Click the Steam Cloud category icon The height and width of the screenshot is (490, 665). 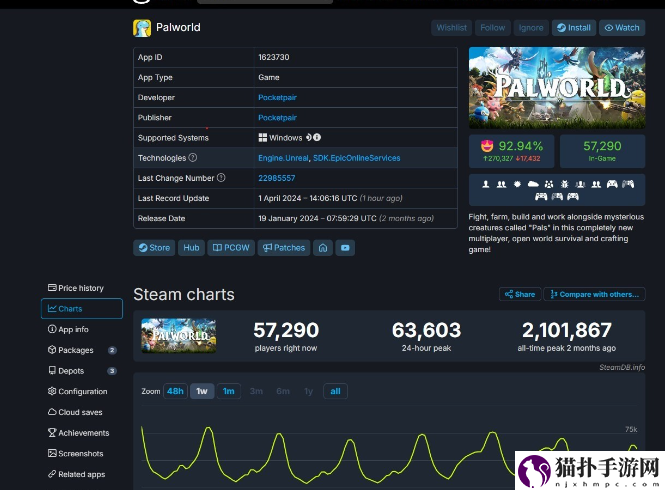click(x=533, y=184)
